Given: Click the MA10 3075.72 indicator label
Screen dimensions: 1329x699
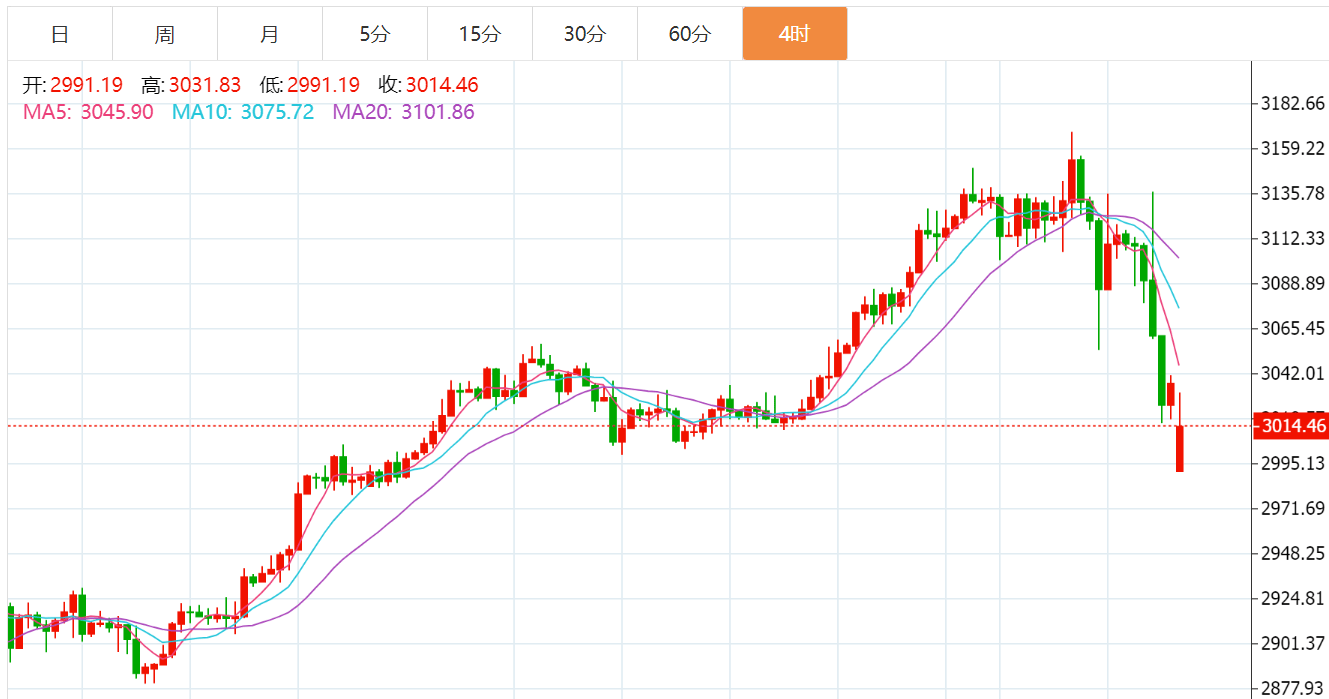Looking at the screenshot, I should 243,112.
